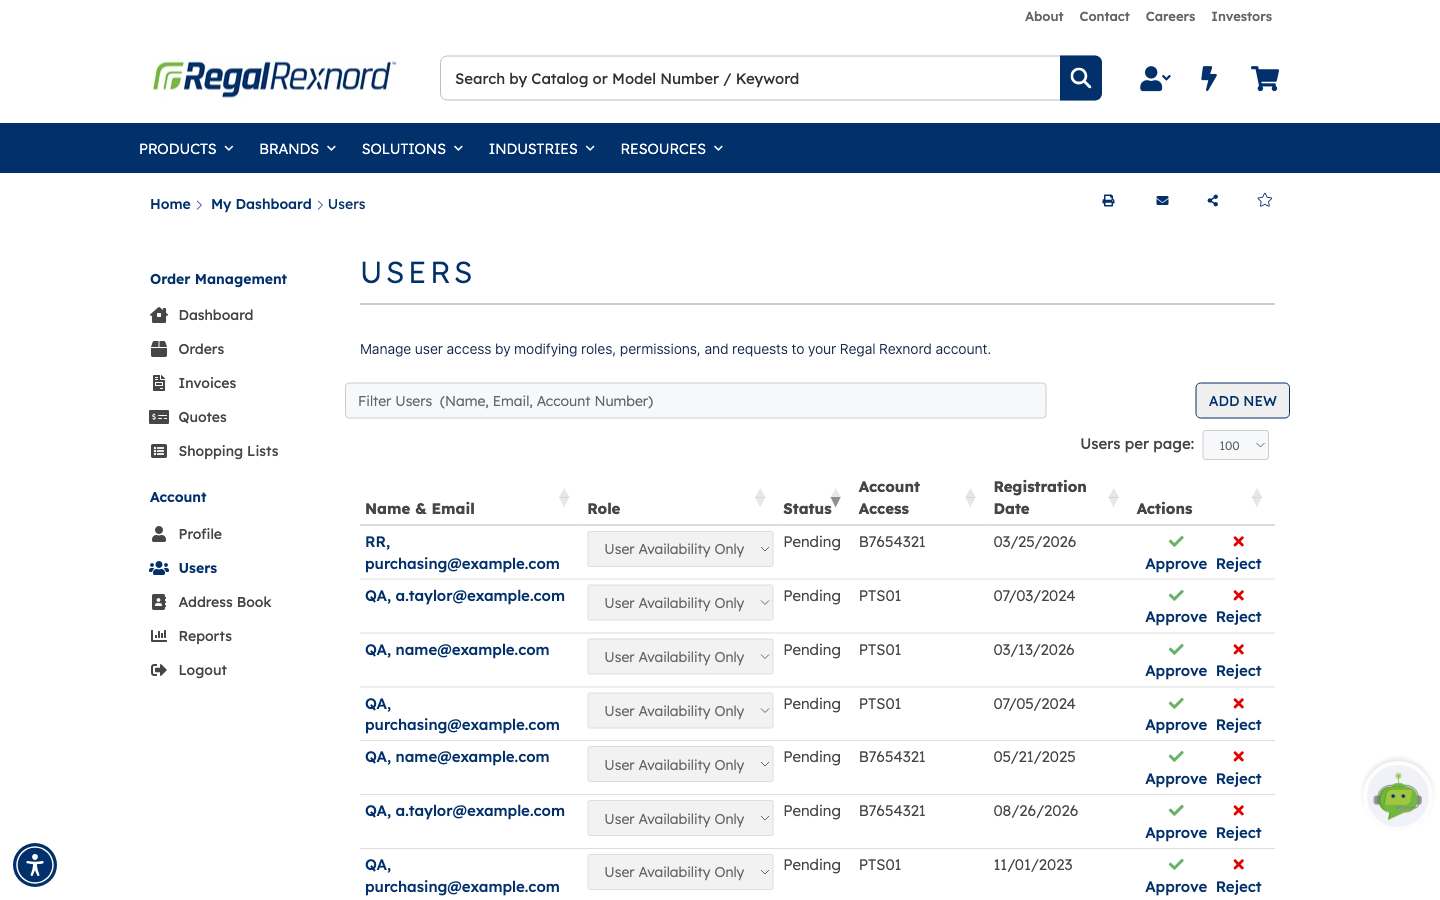Open role dropdown for user registered 07/05/2024
Screen dimensions: 1440x900
680,711
